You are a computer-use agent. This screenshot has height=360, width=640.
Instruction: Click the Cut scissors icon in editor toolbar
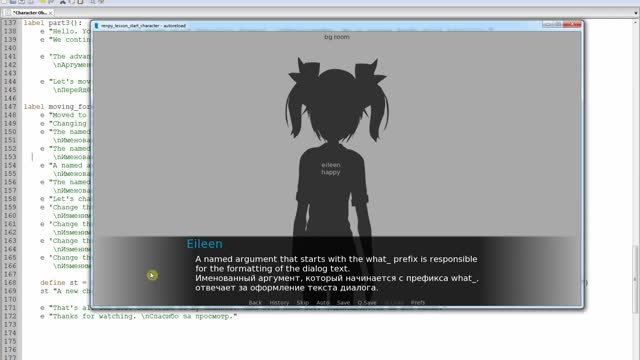pos(62,2)
